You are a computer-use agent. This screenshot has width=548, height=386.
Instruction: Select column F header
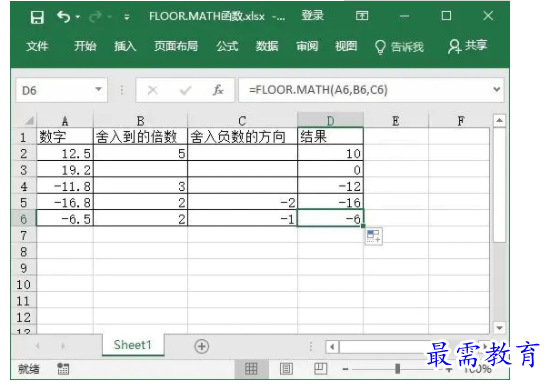[x=461, y=121]
